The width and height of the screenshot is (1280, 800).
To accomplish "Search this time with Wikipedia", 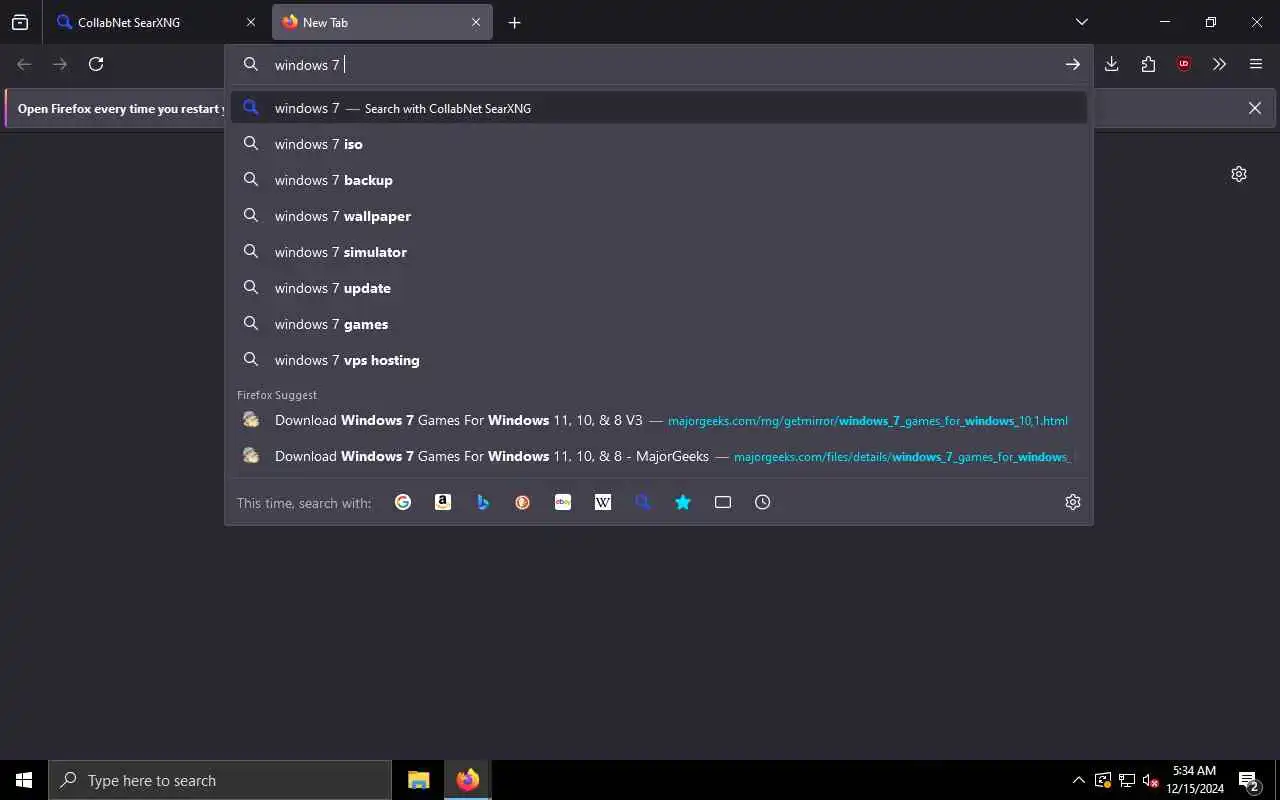I will tap(603, 502).
